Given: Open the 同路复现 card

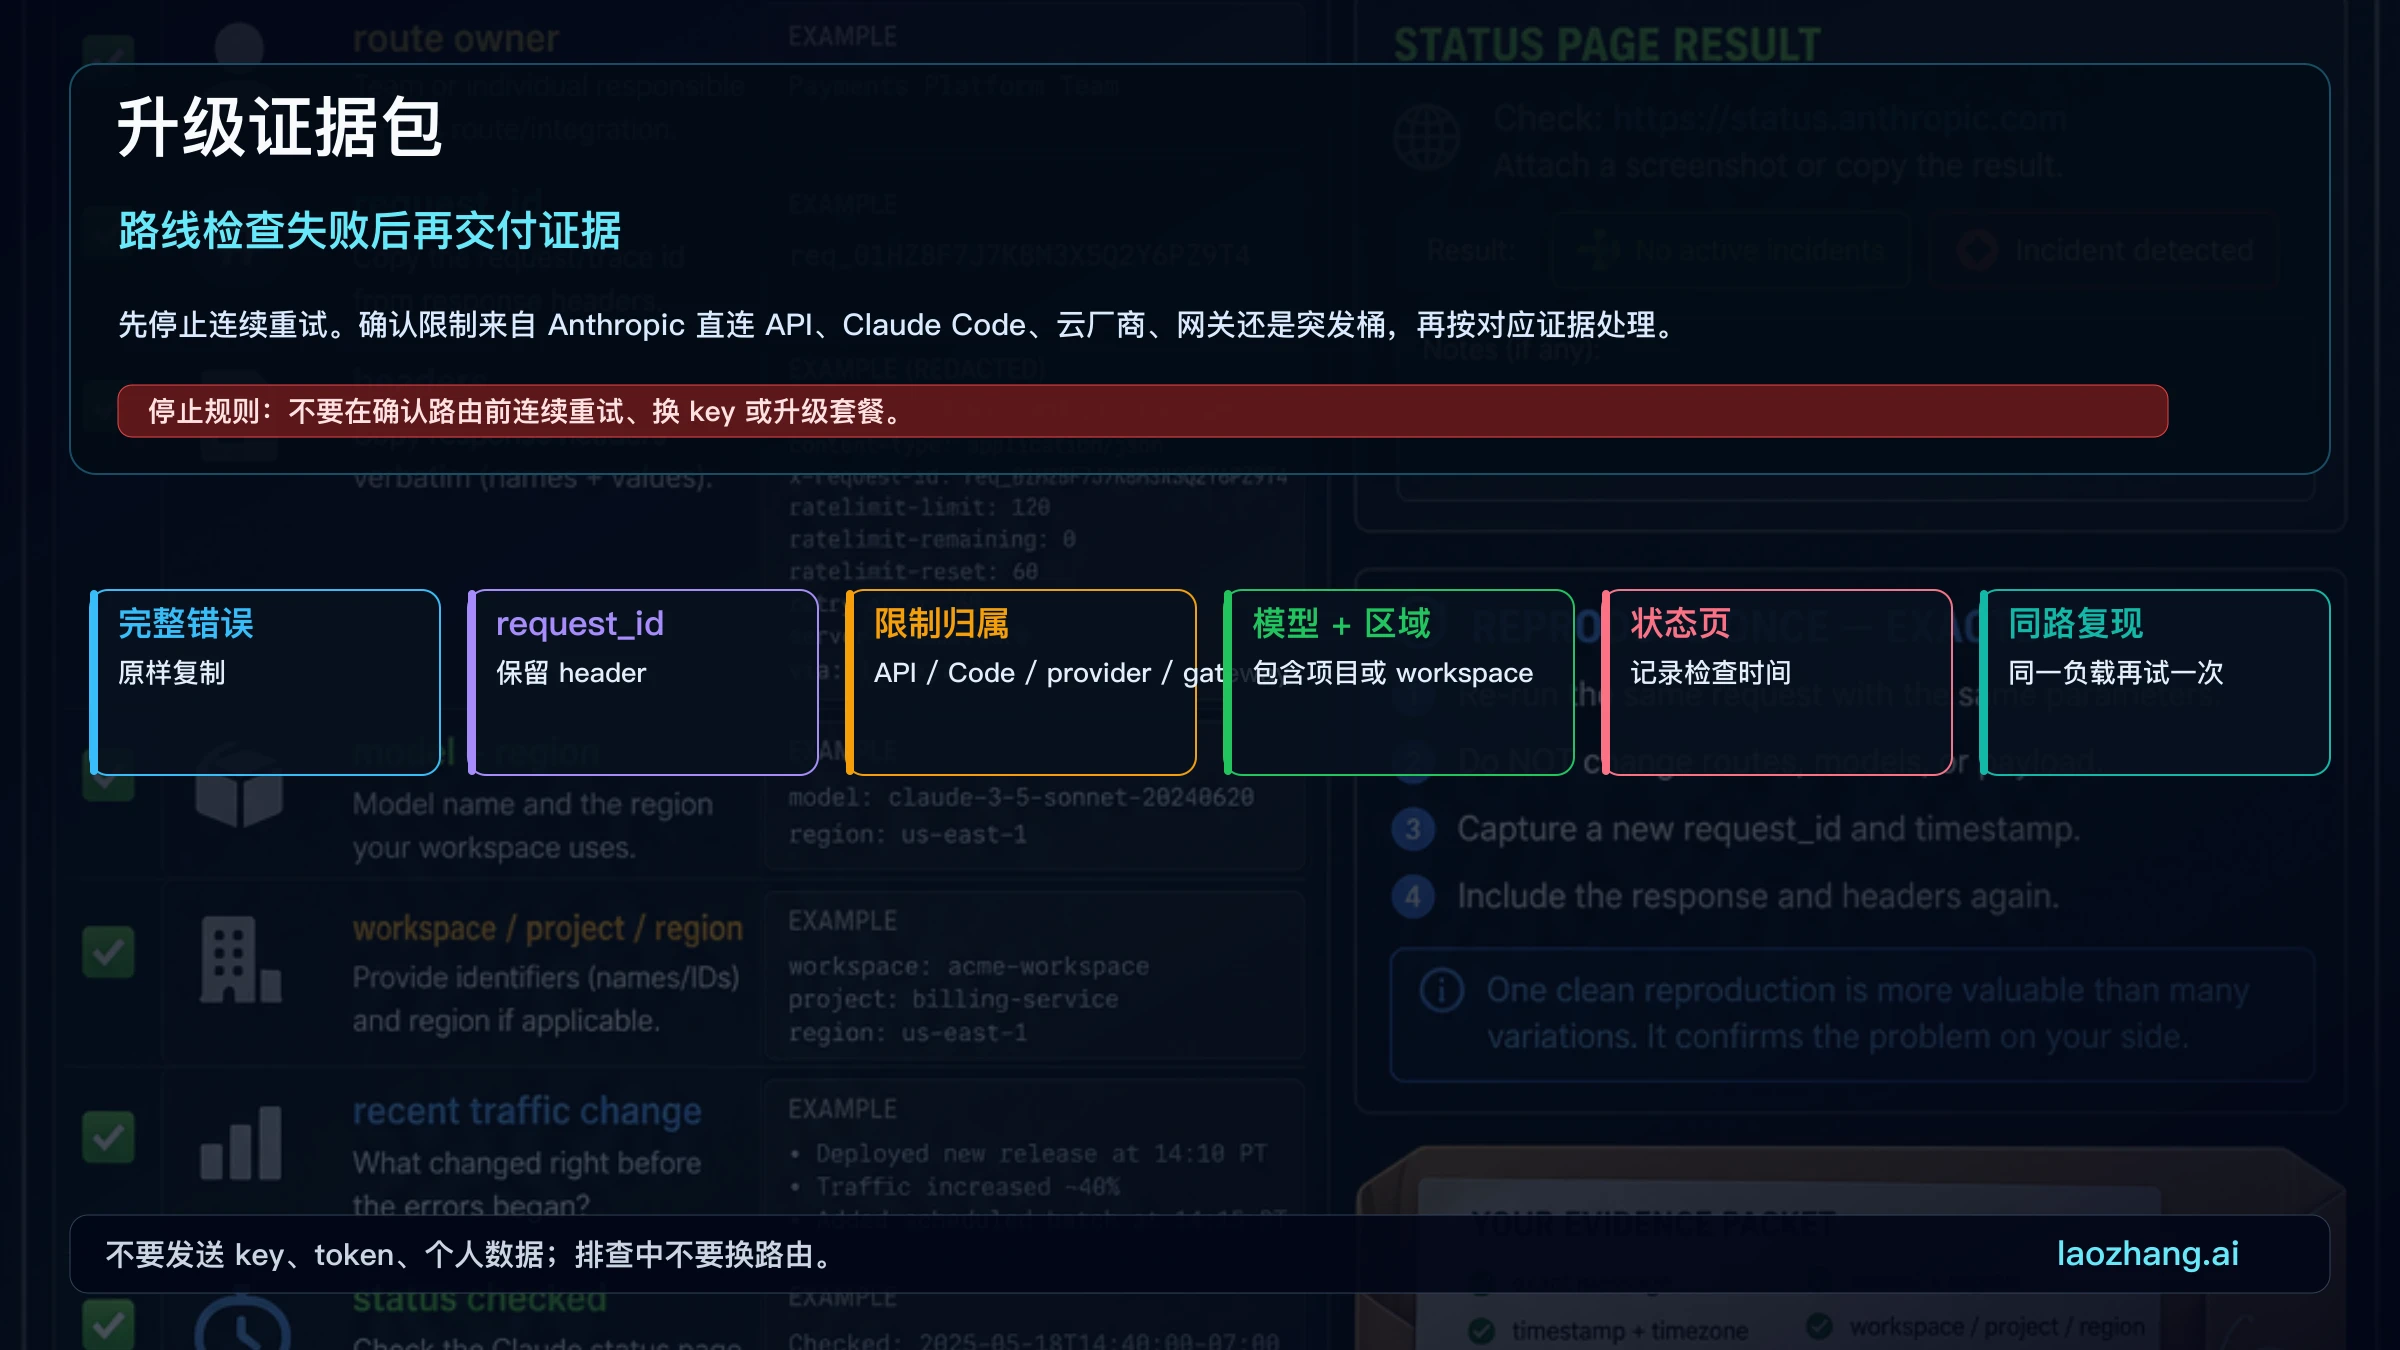Looking at the screenshot, I should tap(2155, 682).
